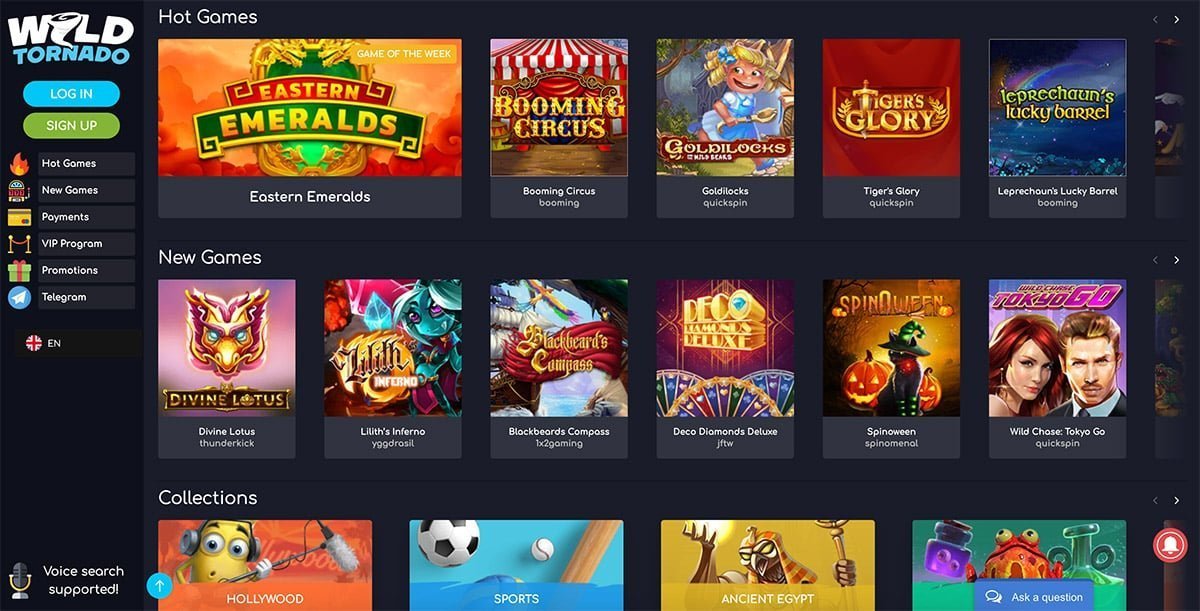Activate the voice search microphone icon
The height and width of the screenshot is (611, 1200).
[19, 580]
